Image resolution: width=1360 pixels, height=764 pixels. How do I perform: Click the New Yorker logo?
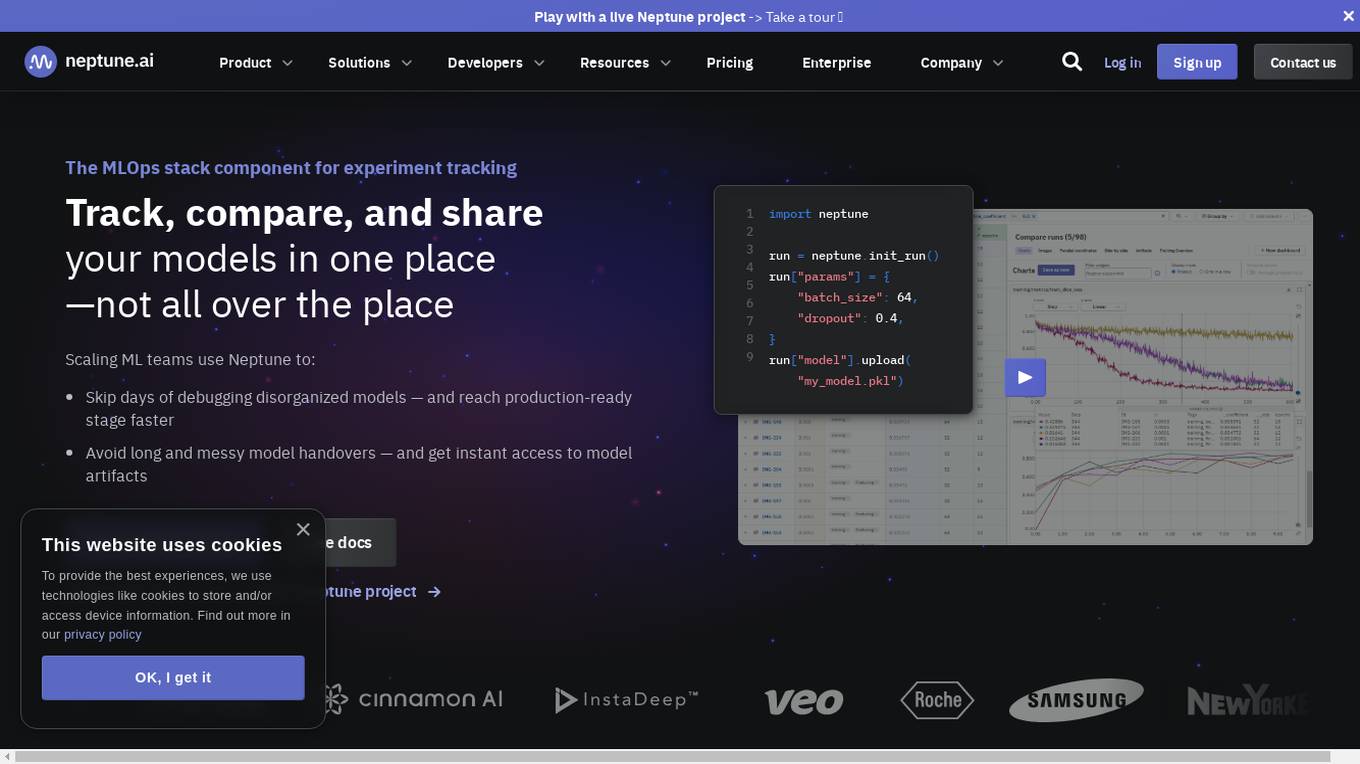[x=1247, y=700]
